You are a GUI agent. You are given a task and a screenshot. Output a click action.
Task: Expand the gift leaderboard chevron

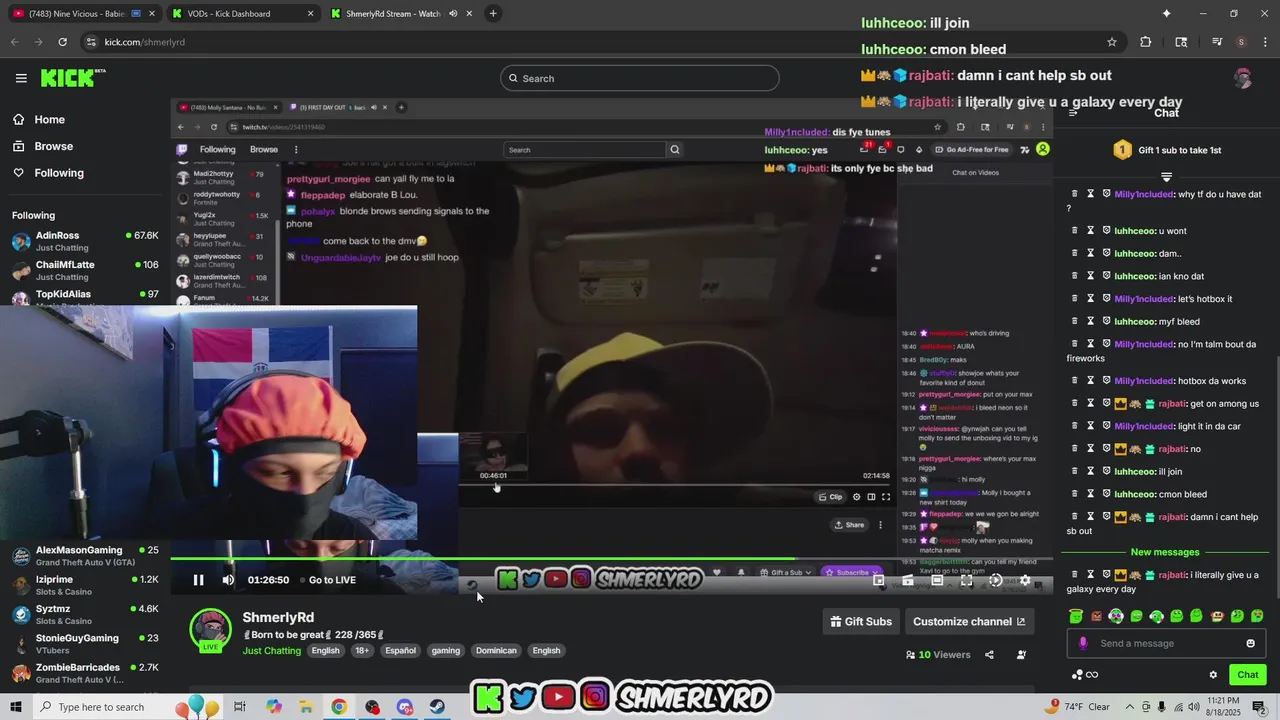[x=1166, y=177]
